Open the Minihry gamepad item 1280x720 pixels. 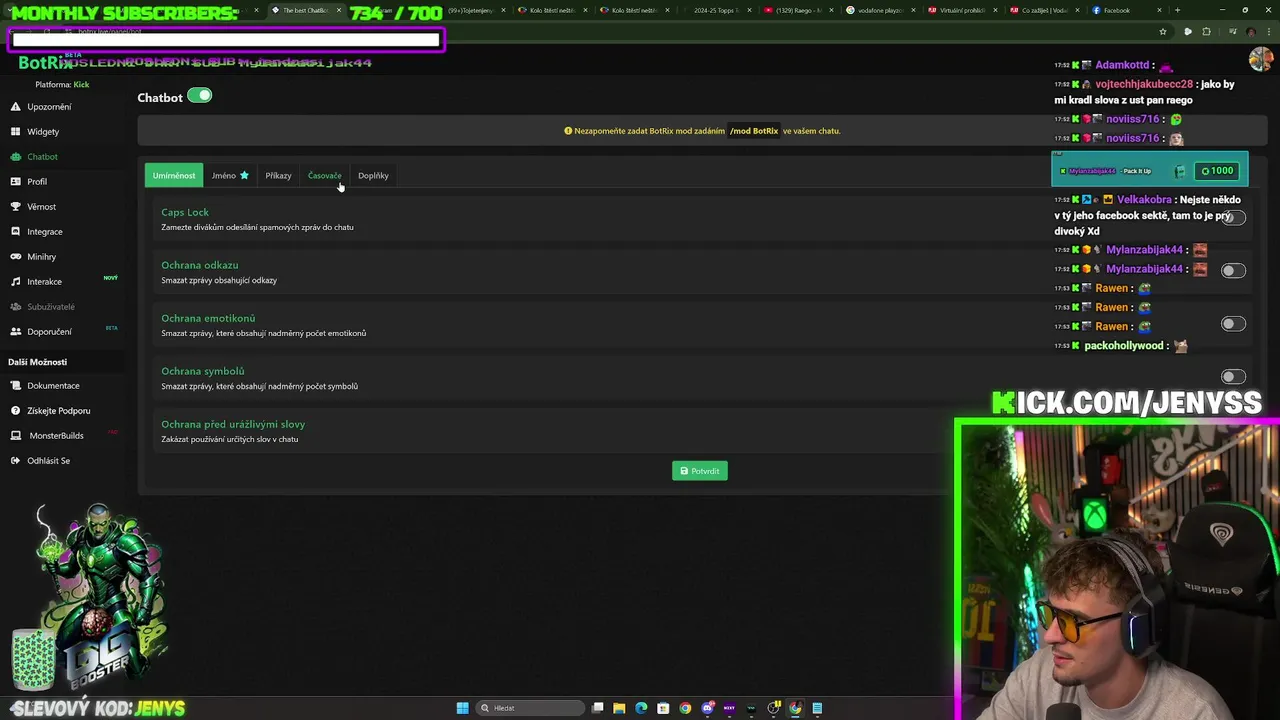tap(34, 257)
